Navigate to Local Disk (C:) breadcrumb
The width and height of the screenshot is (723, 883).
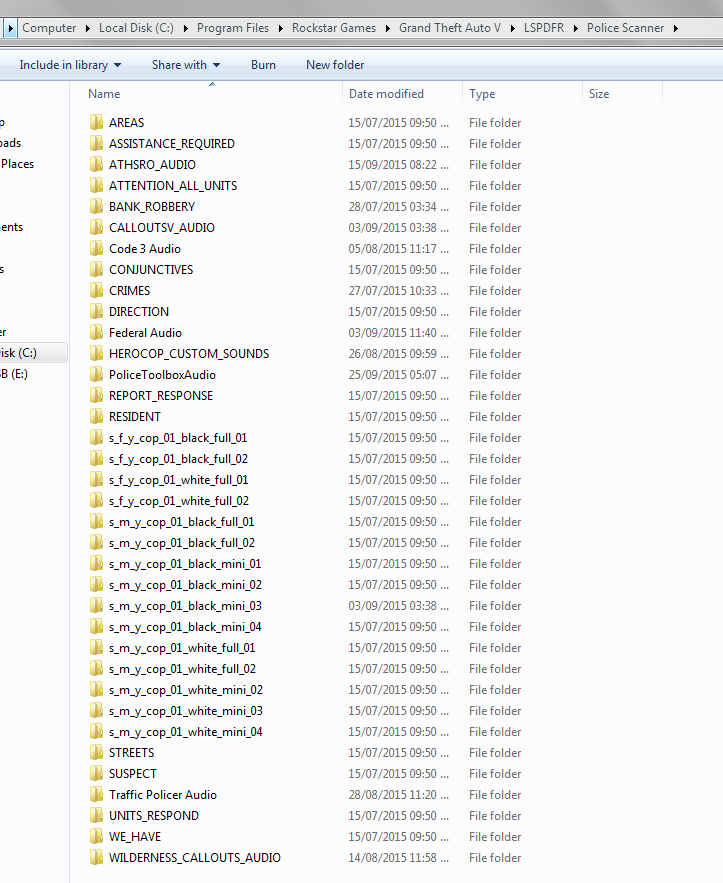[136, 28]
